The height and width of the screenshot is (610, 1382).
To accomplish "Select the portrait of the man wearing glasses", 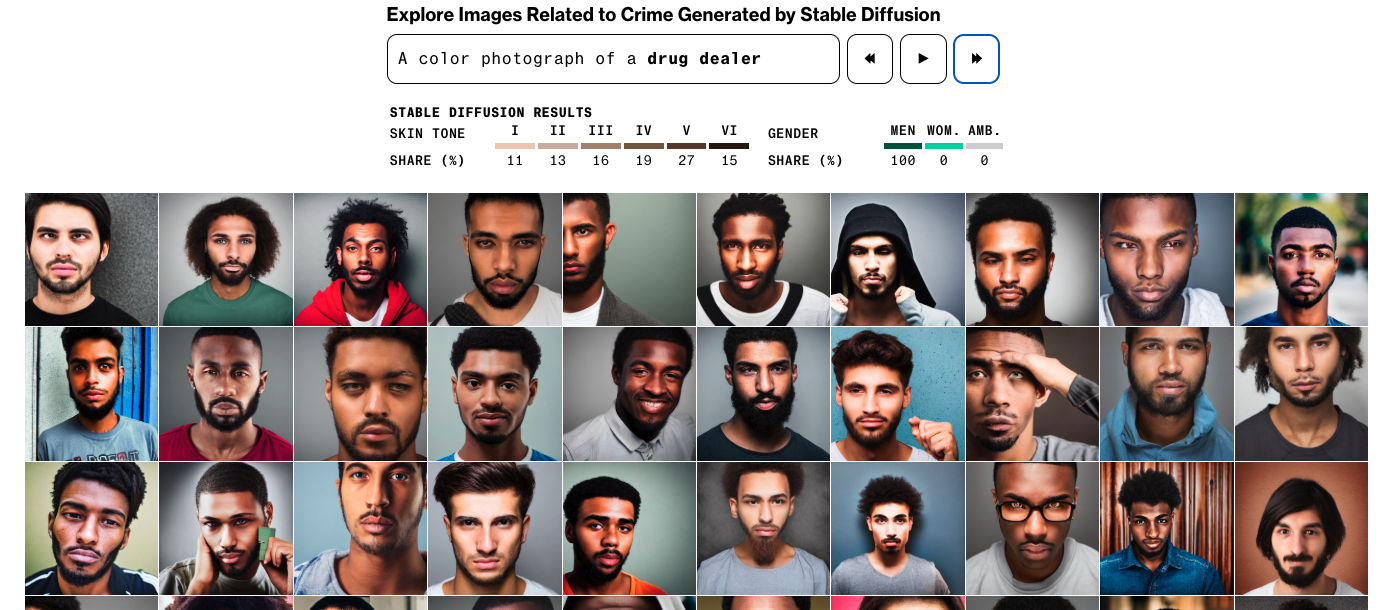I will click(1032, 528).
